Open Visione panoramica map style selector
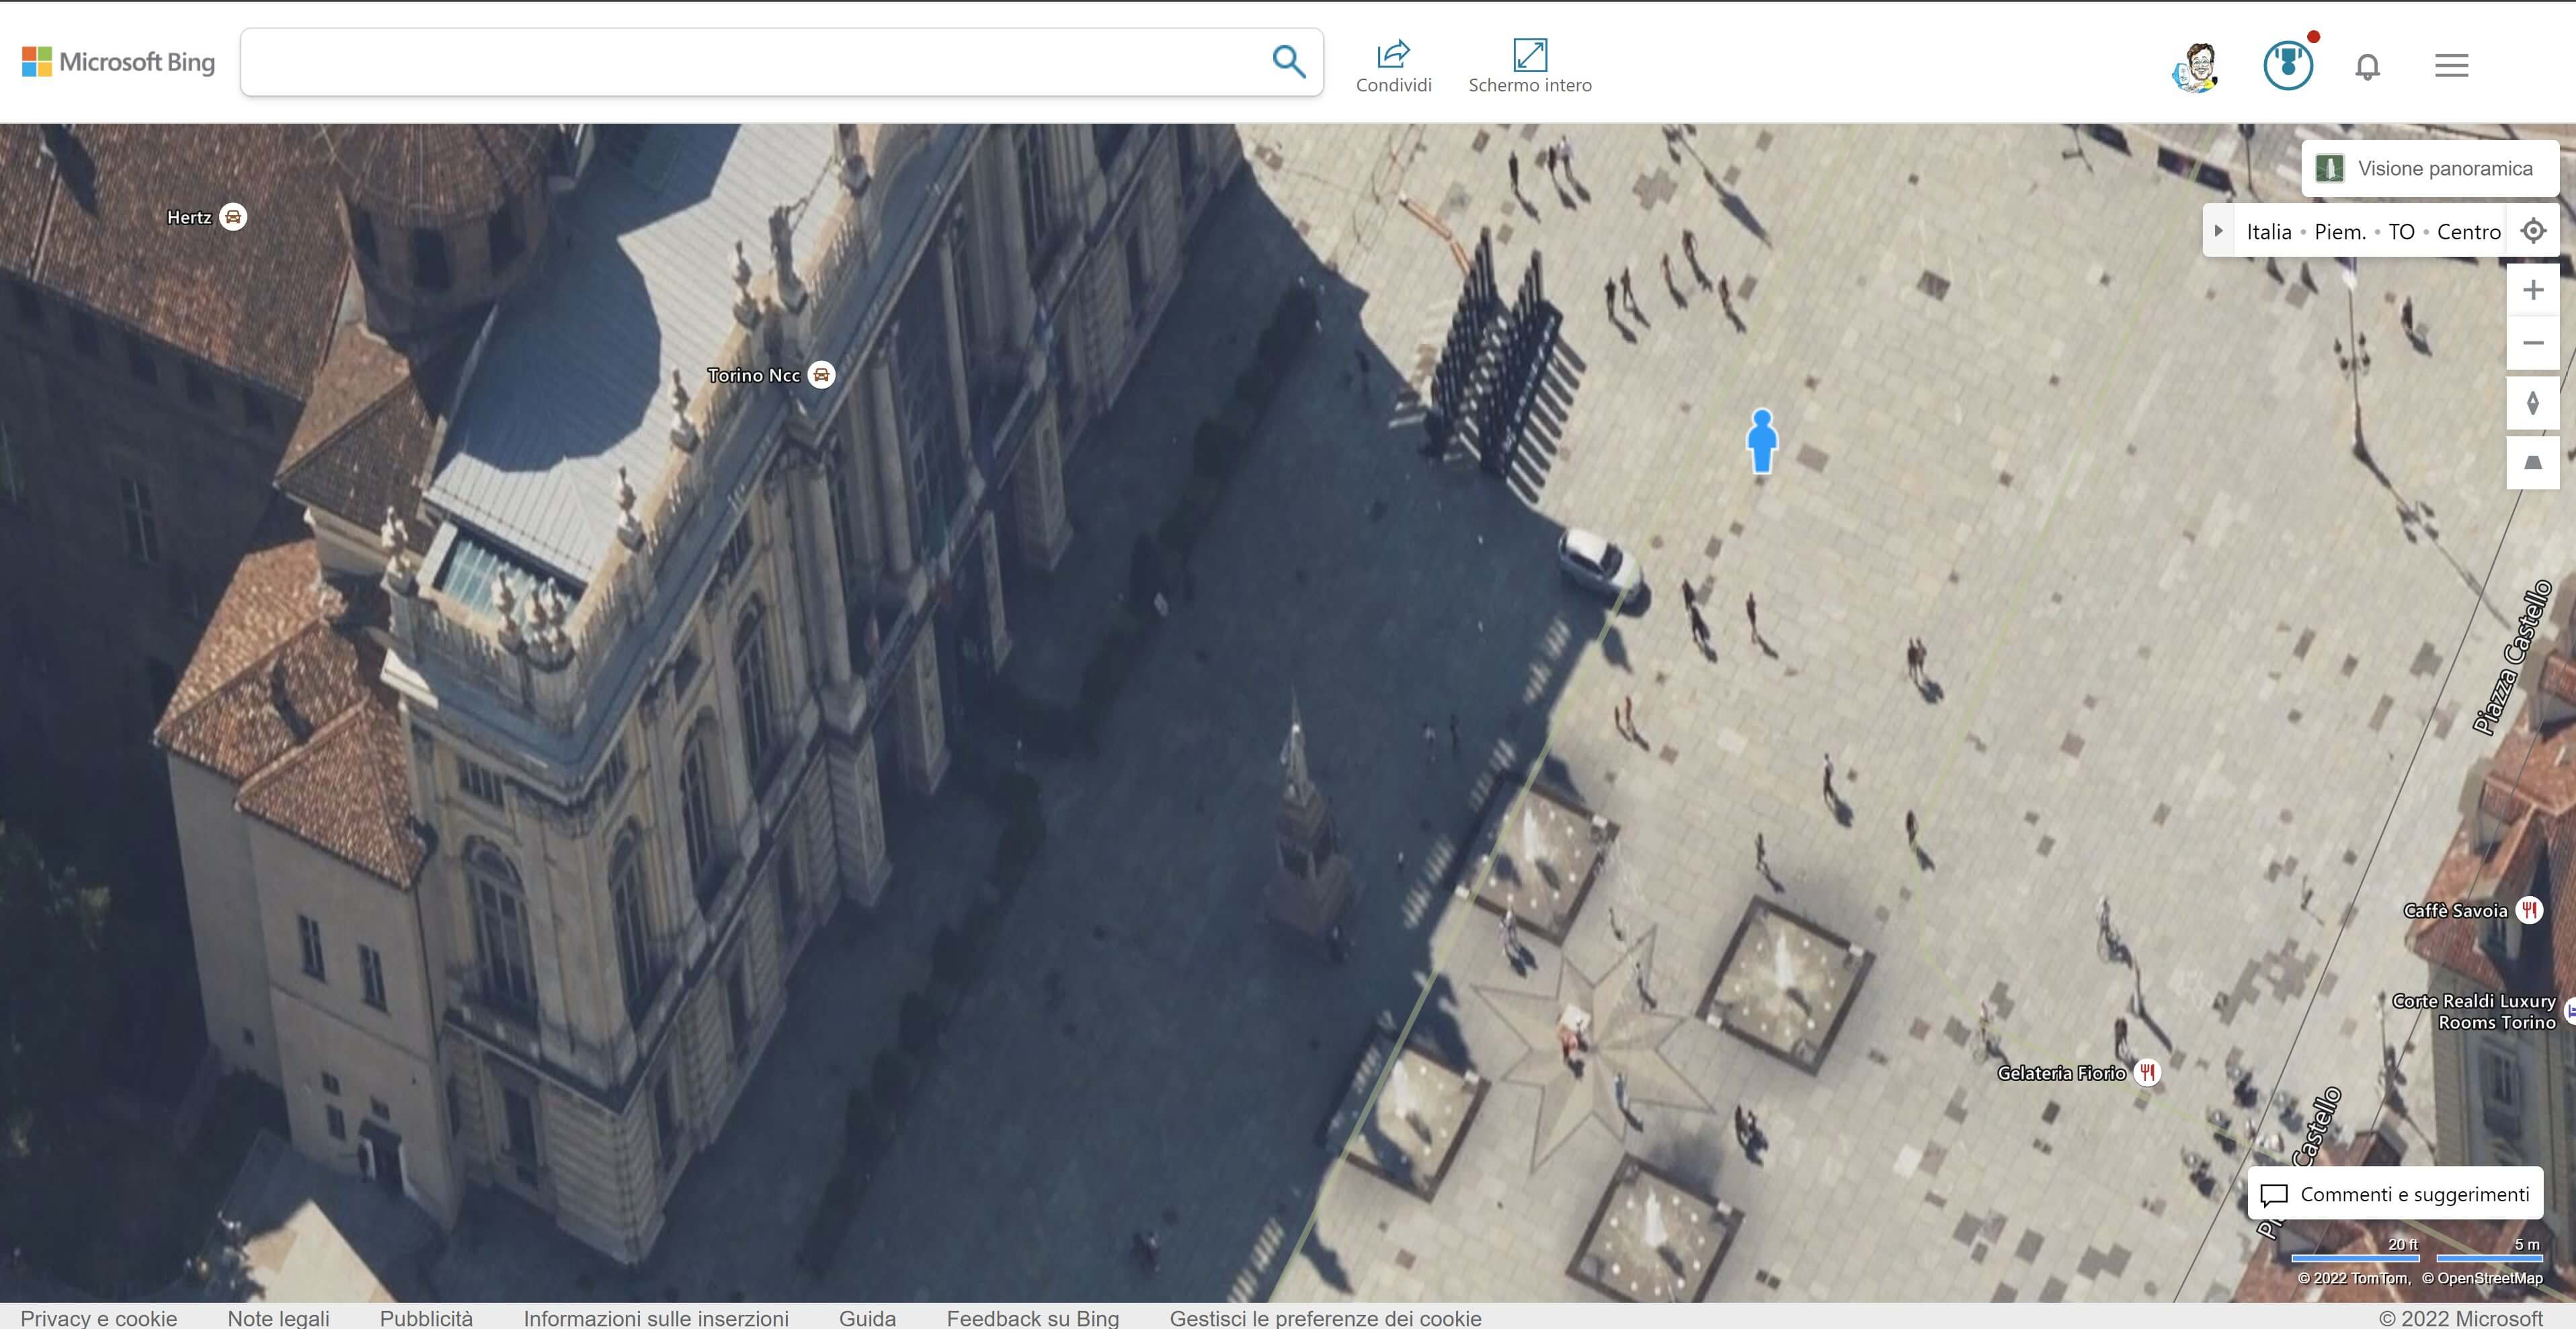The image size is (2576, 1329). coord(2430,168)
